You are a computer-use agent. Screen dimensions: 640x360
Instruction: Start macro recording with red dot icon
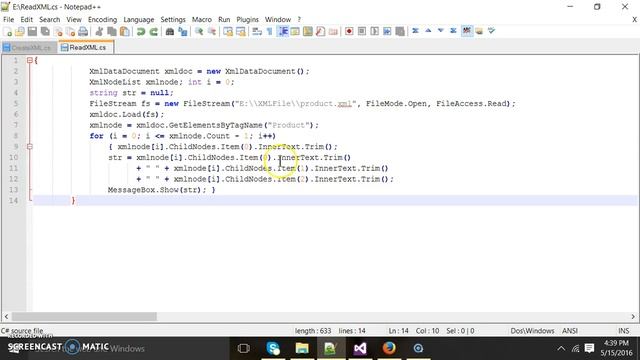pos(349,31)
